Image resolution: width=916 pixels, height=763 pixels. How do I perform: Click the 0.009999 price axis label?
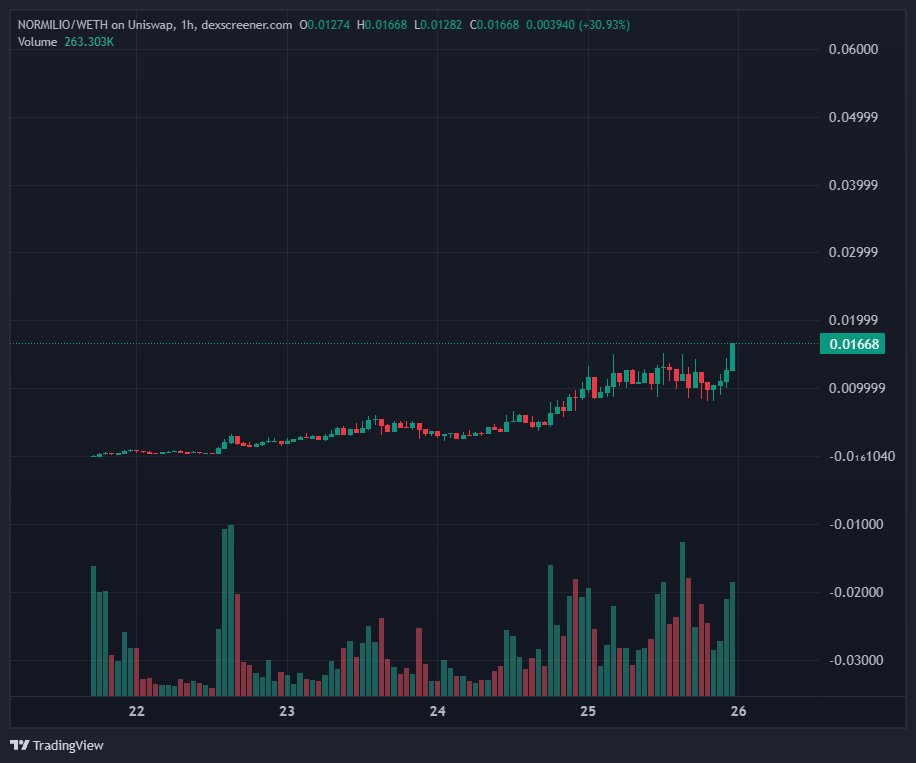(856, 388)
